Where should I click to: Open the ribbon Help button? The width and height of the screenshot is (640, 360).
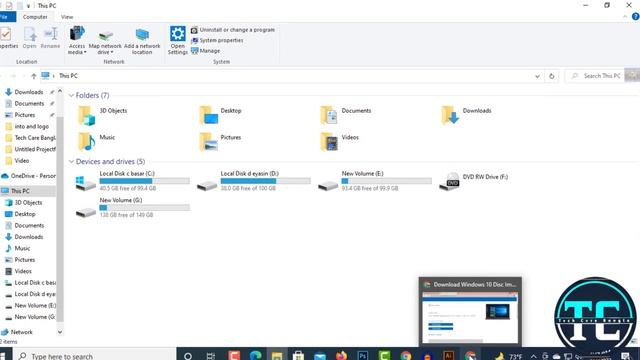pyautogui.click(x=635, y=17)
